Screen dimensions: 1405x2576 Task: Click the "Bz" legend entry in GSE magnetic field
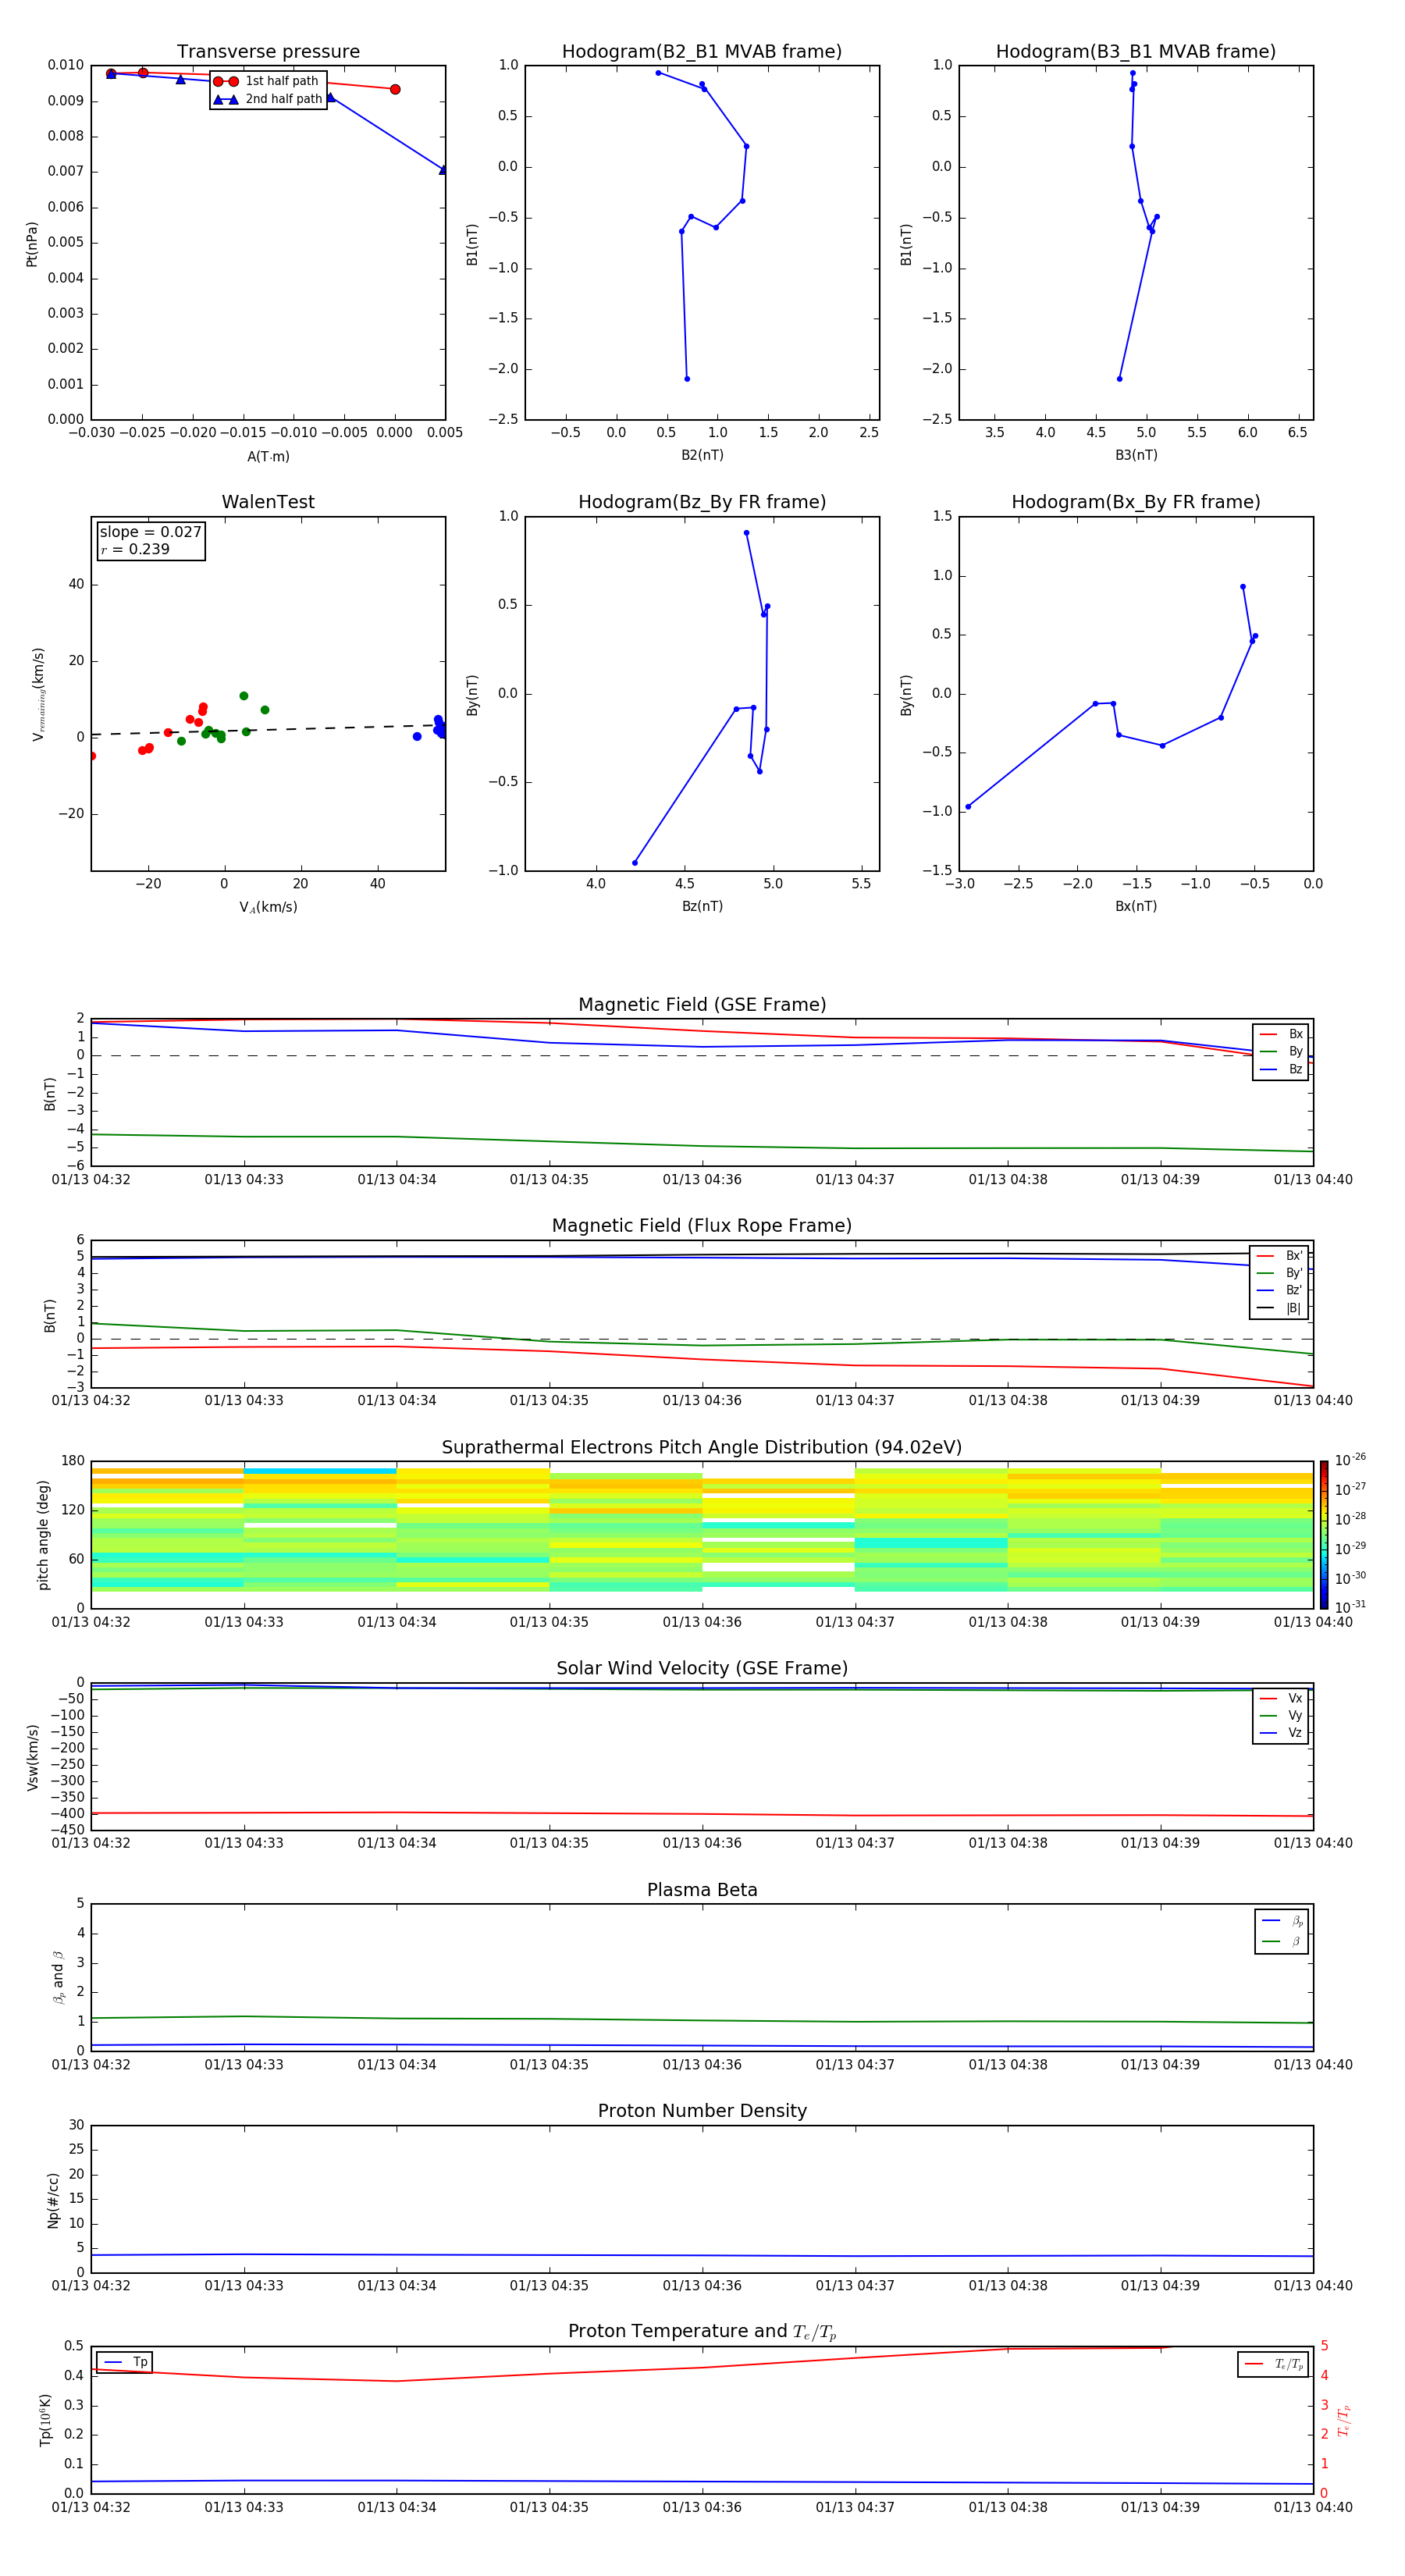[1282, 1070]
